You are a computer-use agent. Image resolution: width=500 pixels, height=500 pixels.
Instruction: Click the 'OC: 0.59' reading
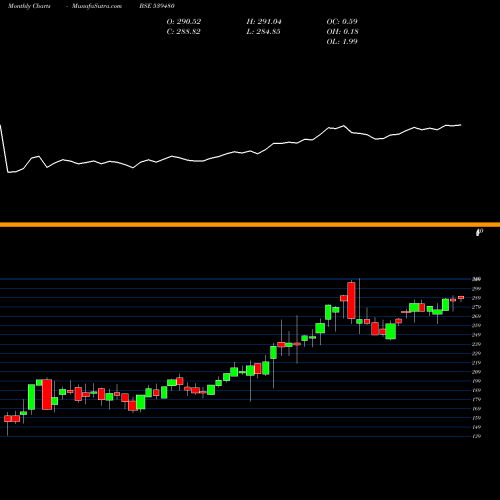(342, 22)
